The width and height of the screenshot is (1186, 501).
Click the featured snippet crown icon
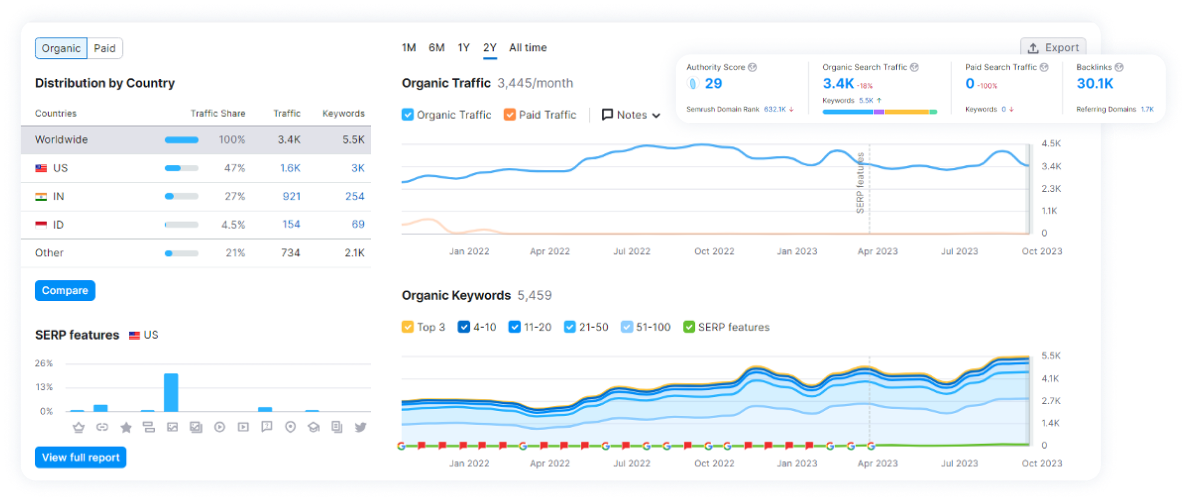coord(78,427)
